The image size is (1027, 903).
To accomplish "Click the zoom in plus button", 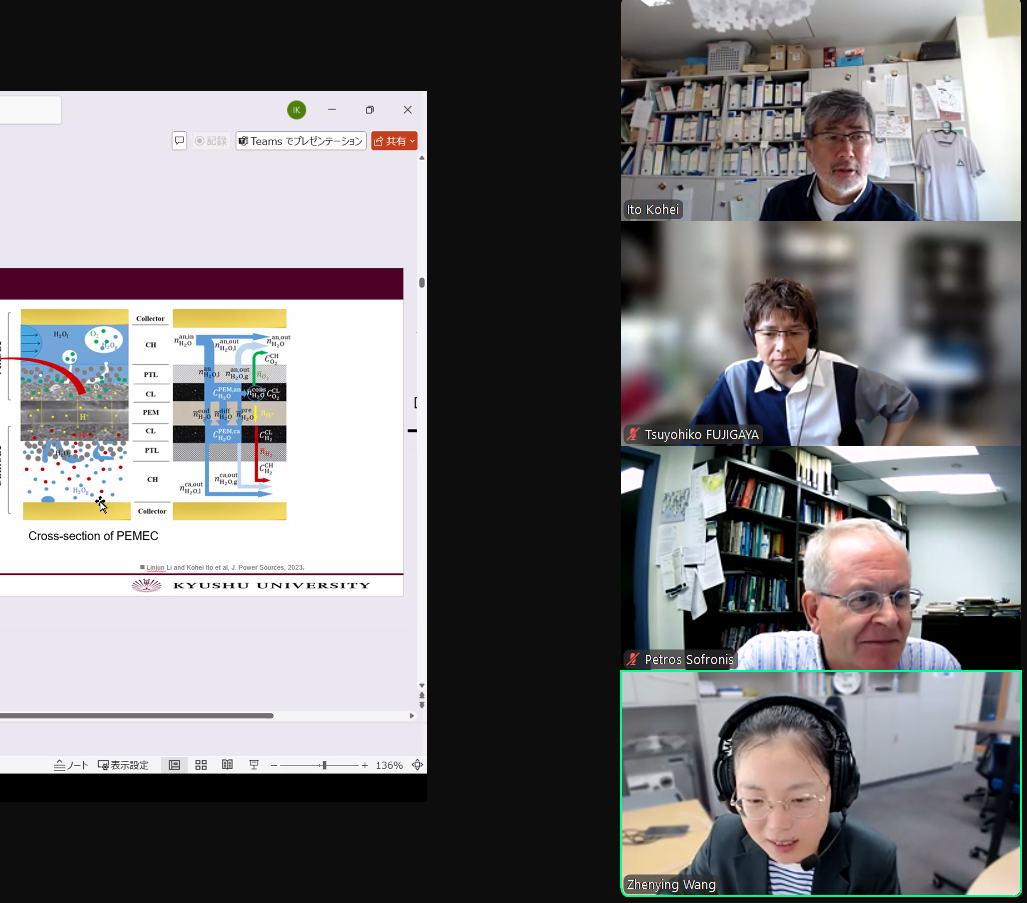I will tap(365, 765).
